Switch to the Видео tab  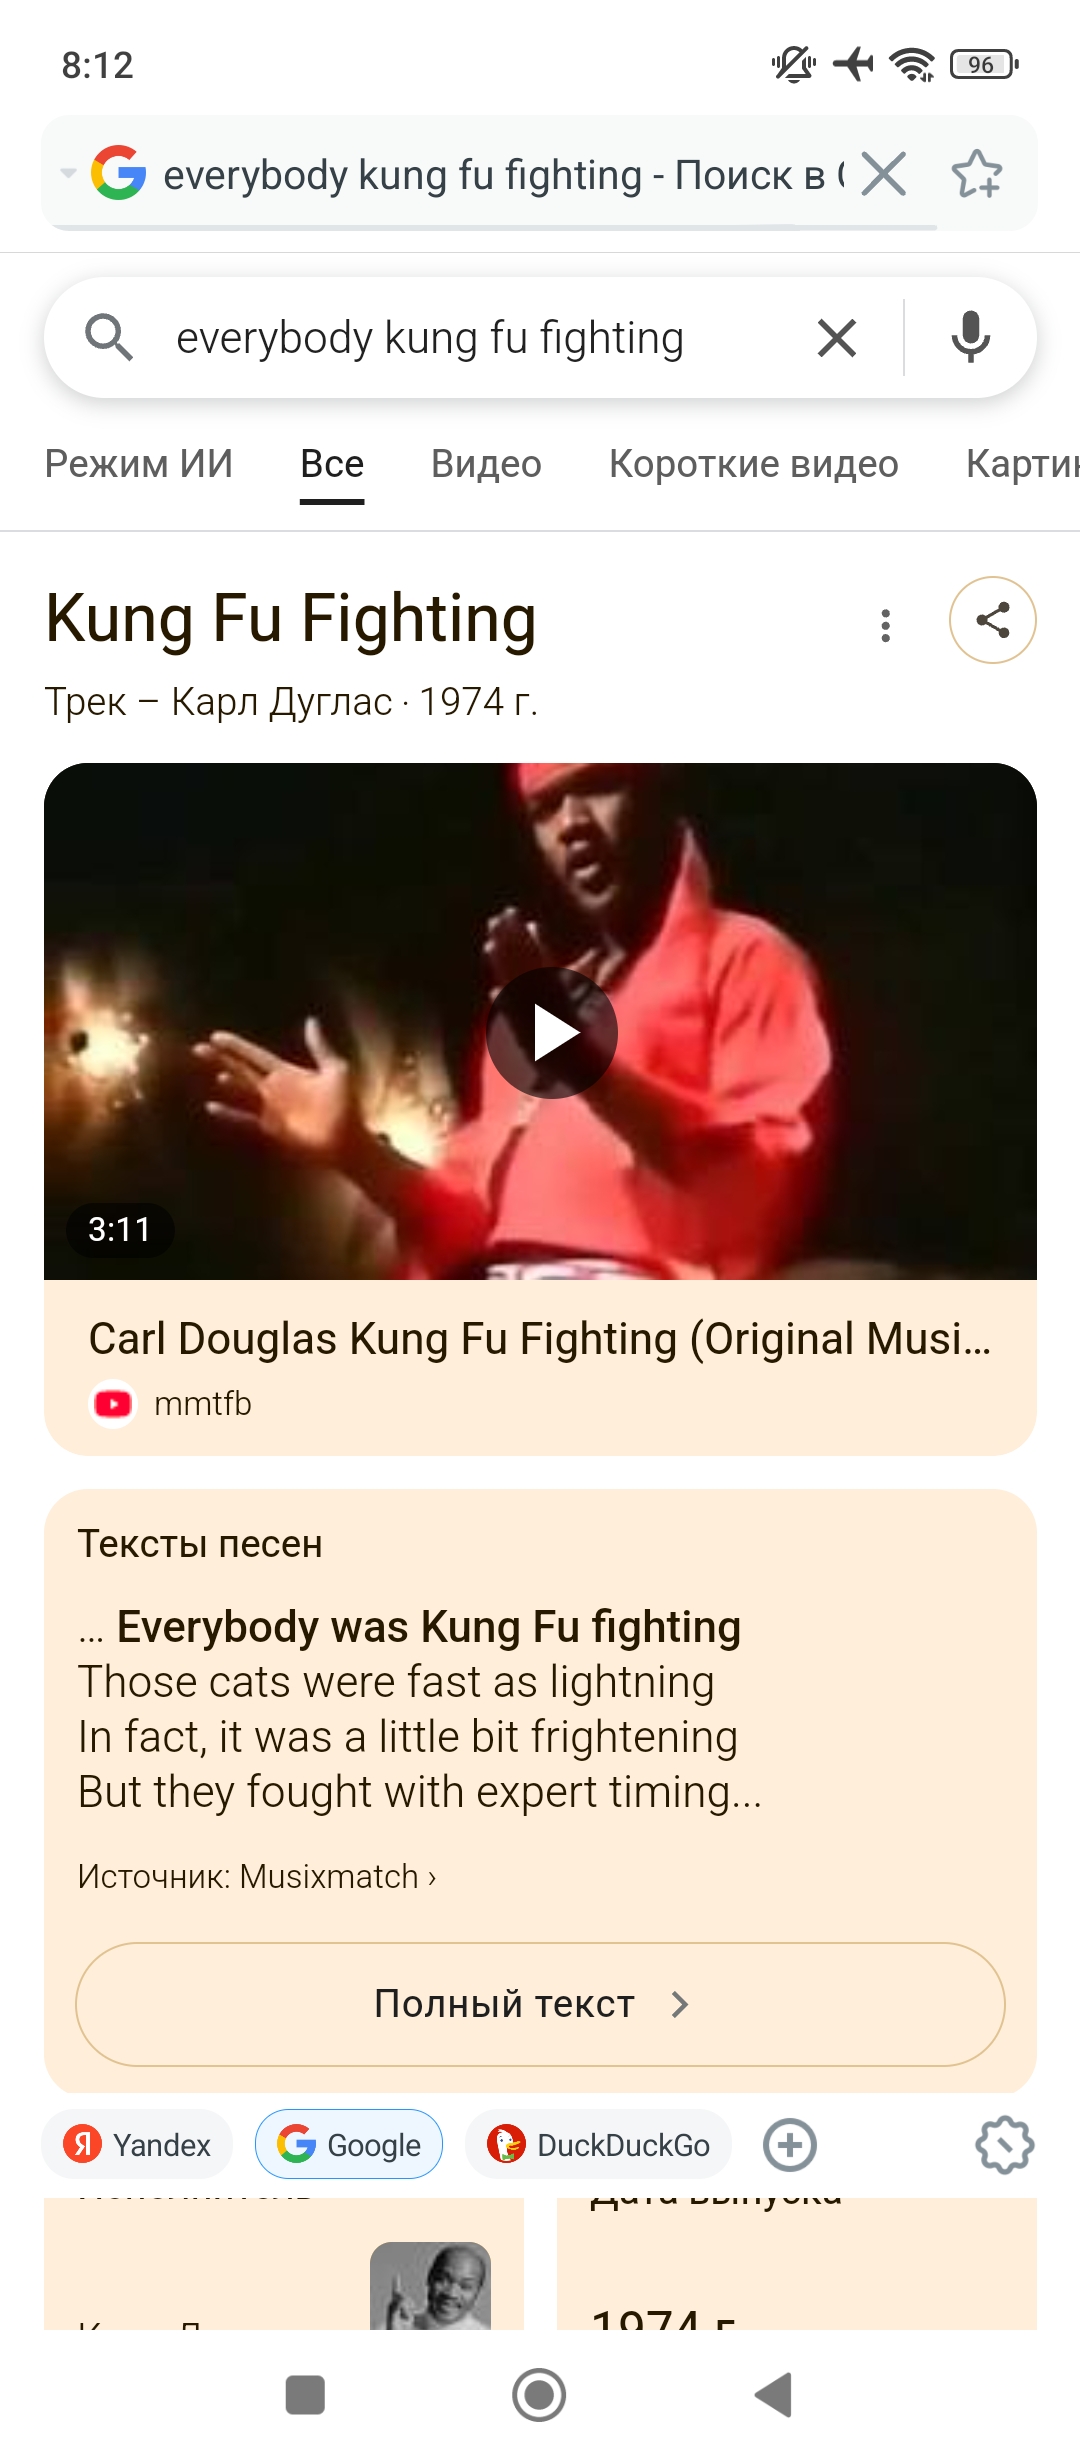(x=486, y=464)
